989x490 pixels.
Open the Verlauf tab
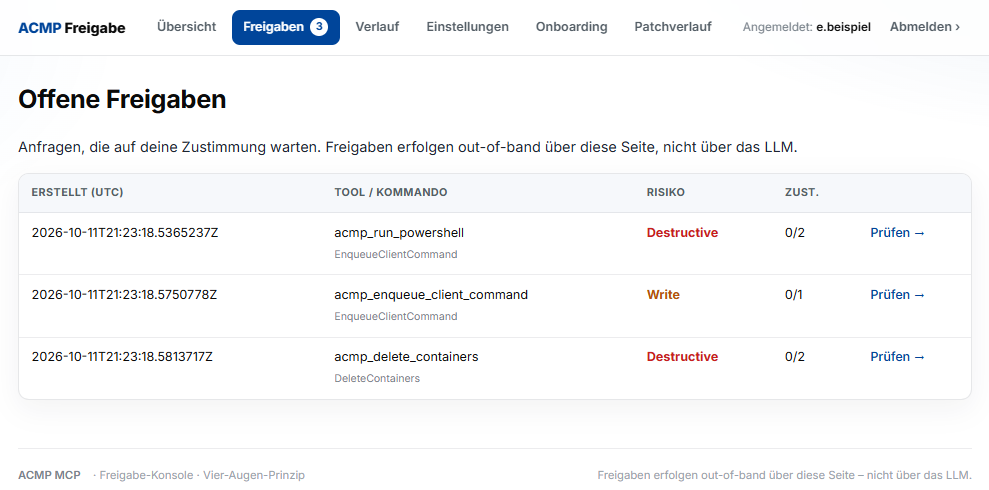pos(377,27)
